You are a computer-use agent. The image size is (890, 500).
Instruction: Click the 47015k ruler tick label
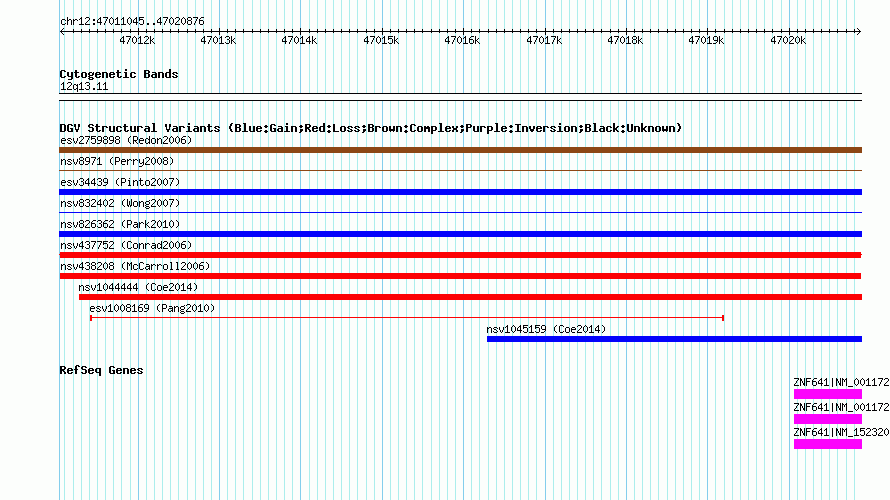381,40
